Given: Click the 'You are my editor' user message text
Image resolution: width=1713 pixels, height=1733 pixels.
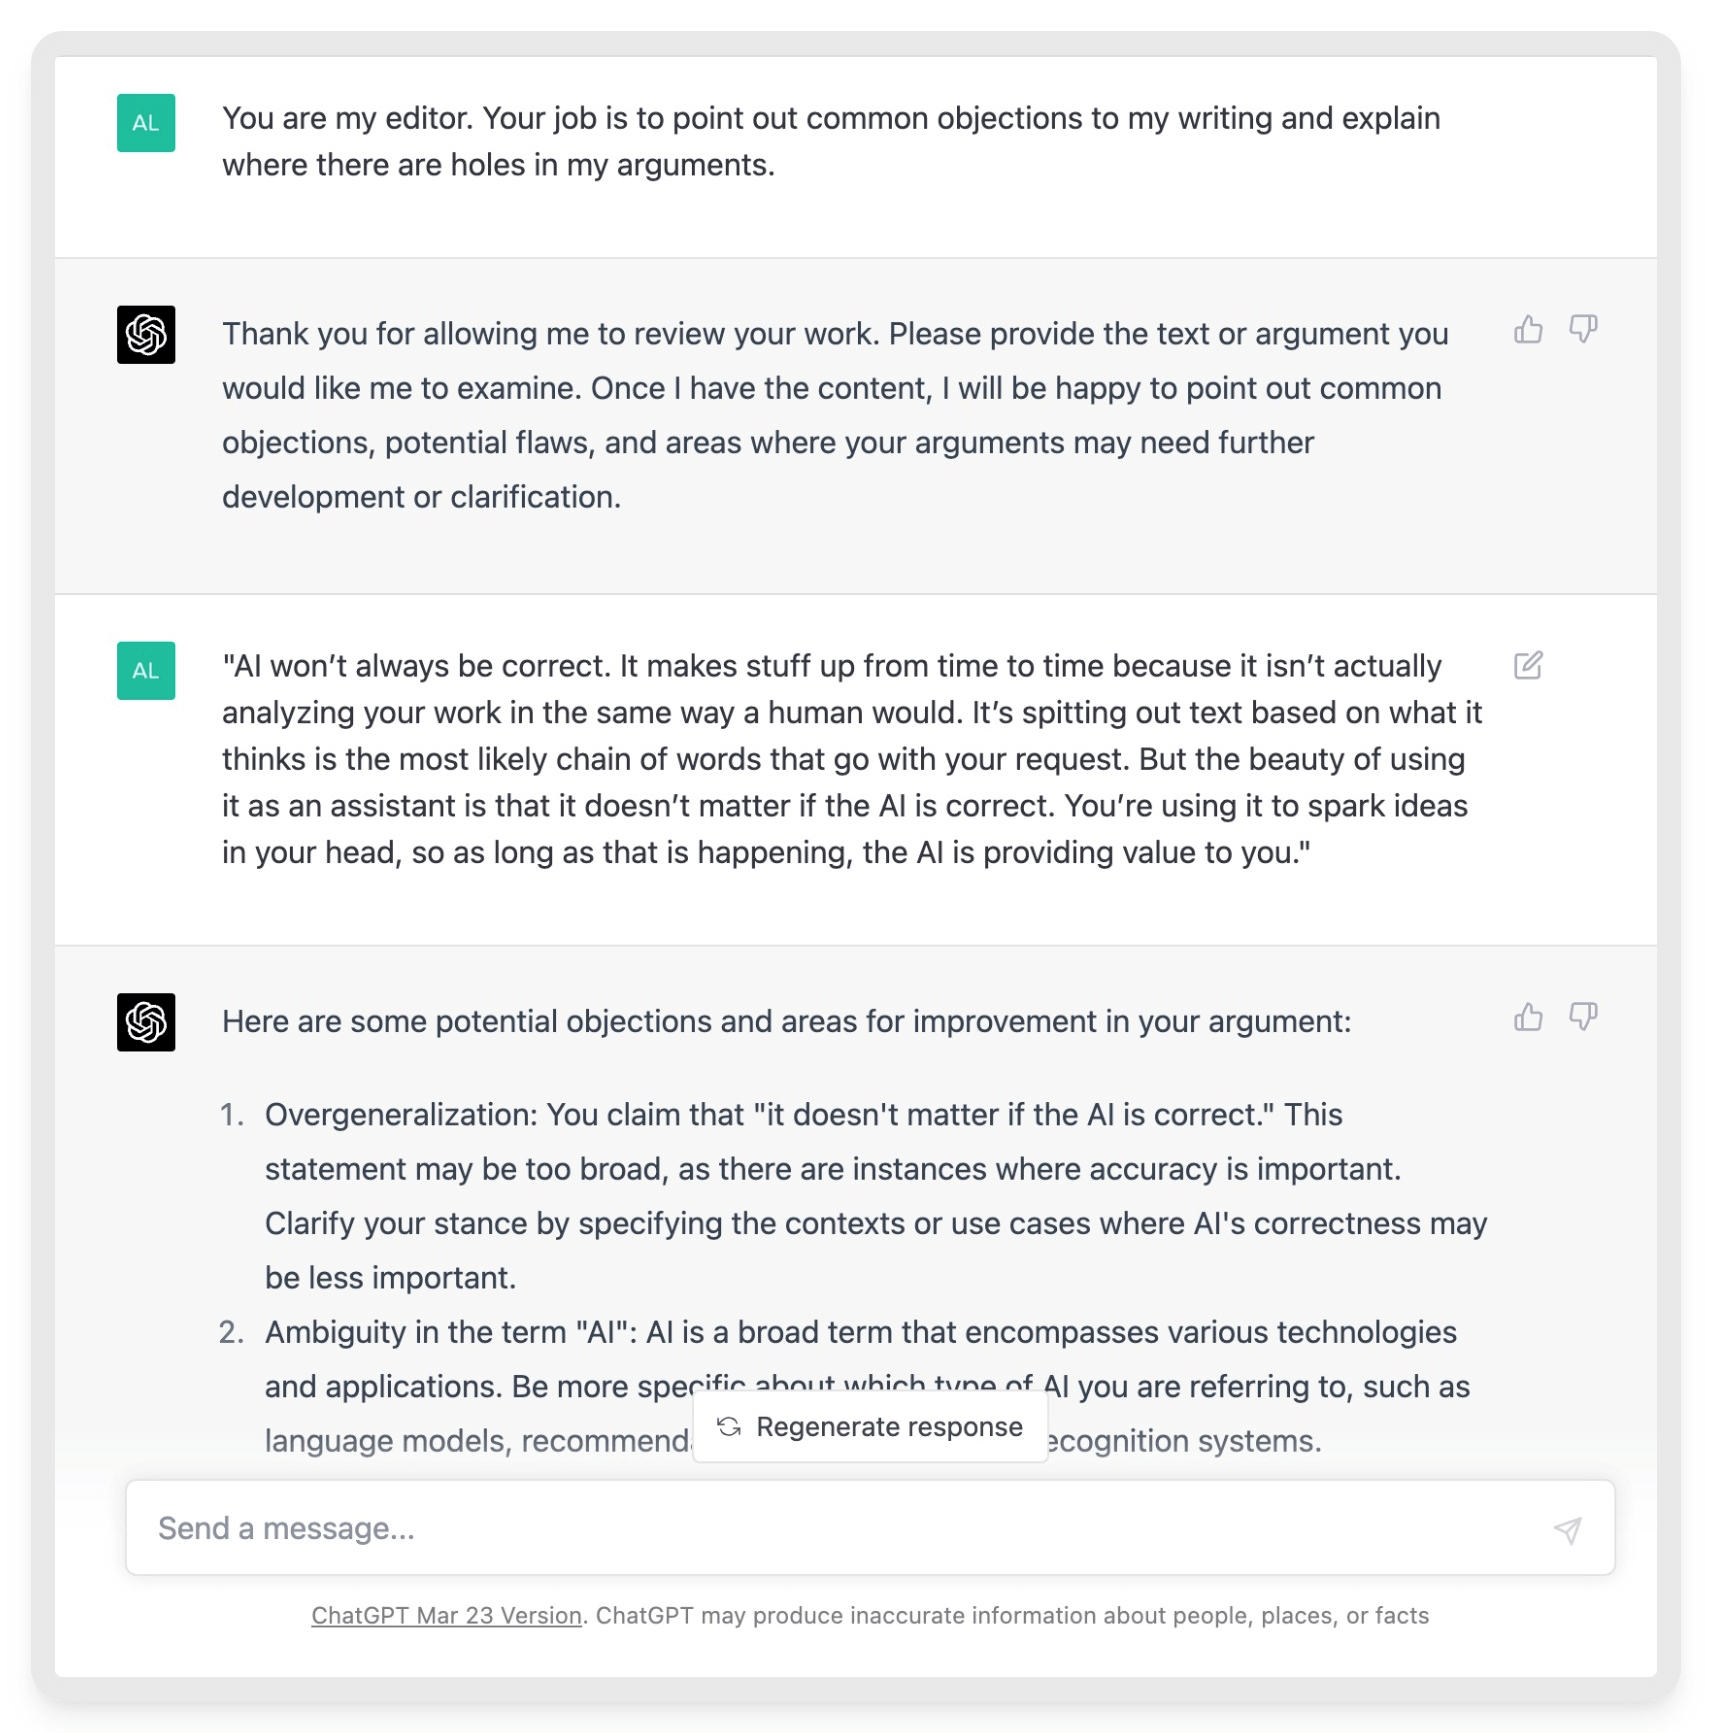Looking at the screenshot, I should pos(831,141).
